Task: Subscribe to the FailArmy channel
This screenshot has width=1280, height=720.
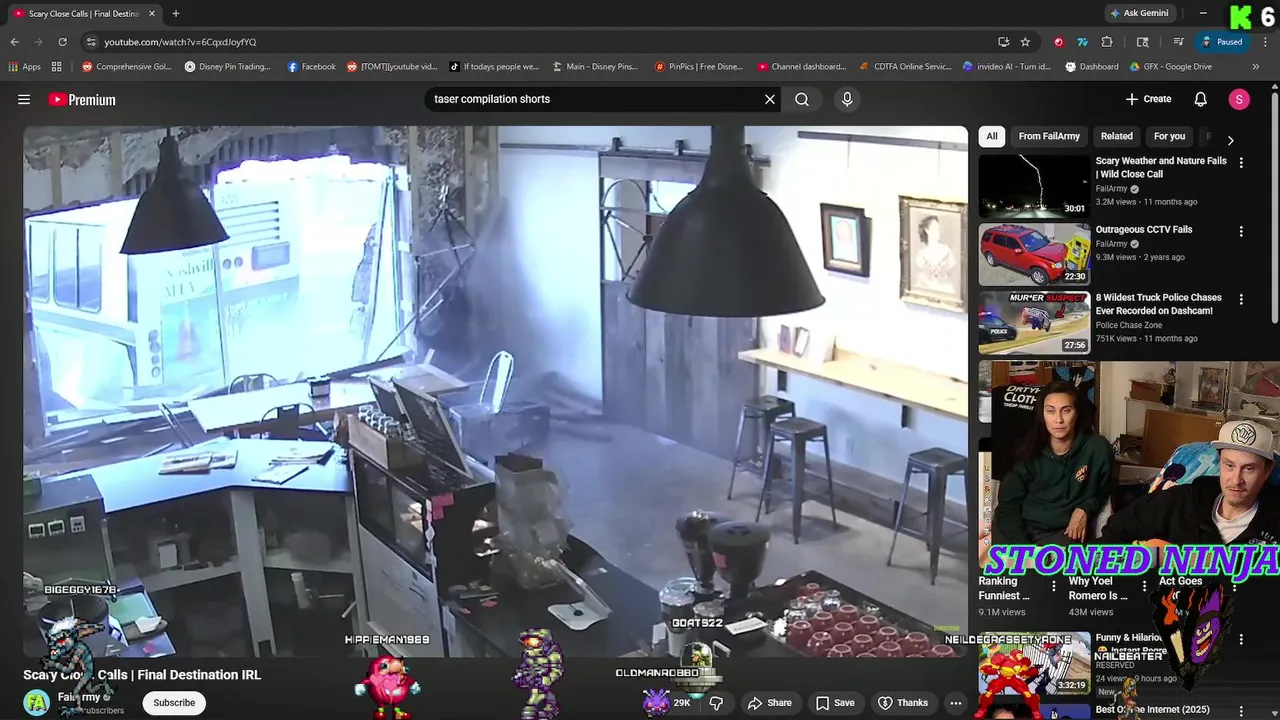Action: tap(174, 703)
